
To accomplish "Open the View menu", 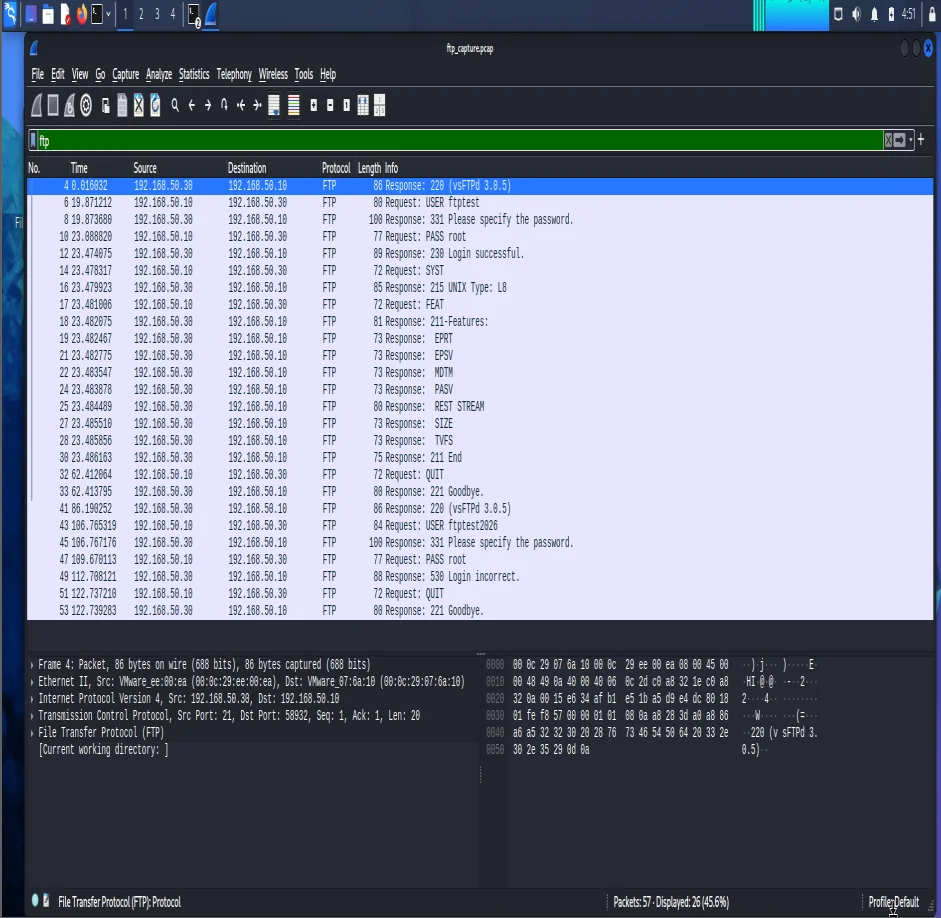I will click(x=80, y=74).
